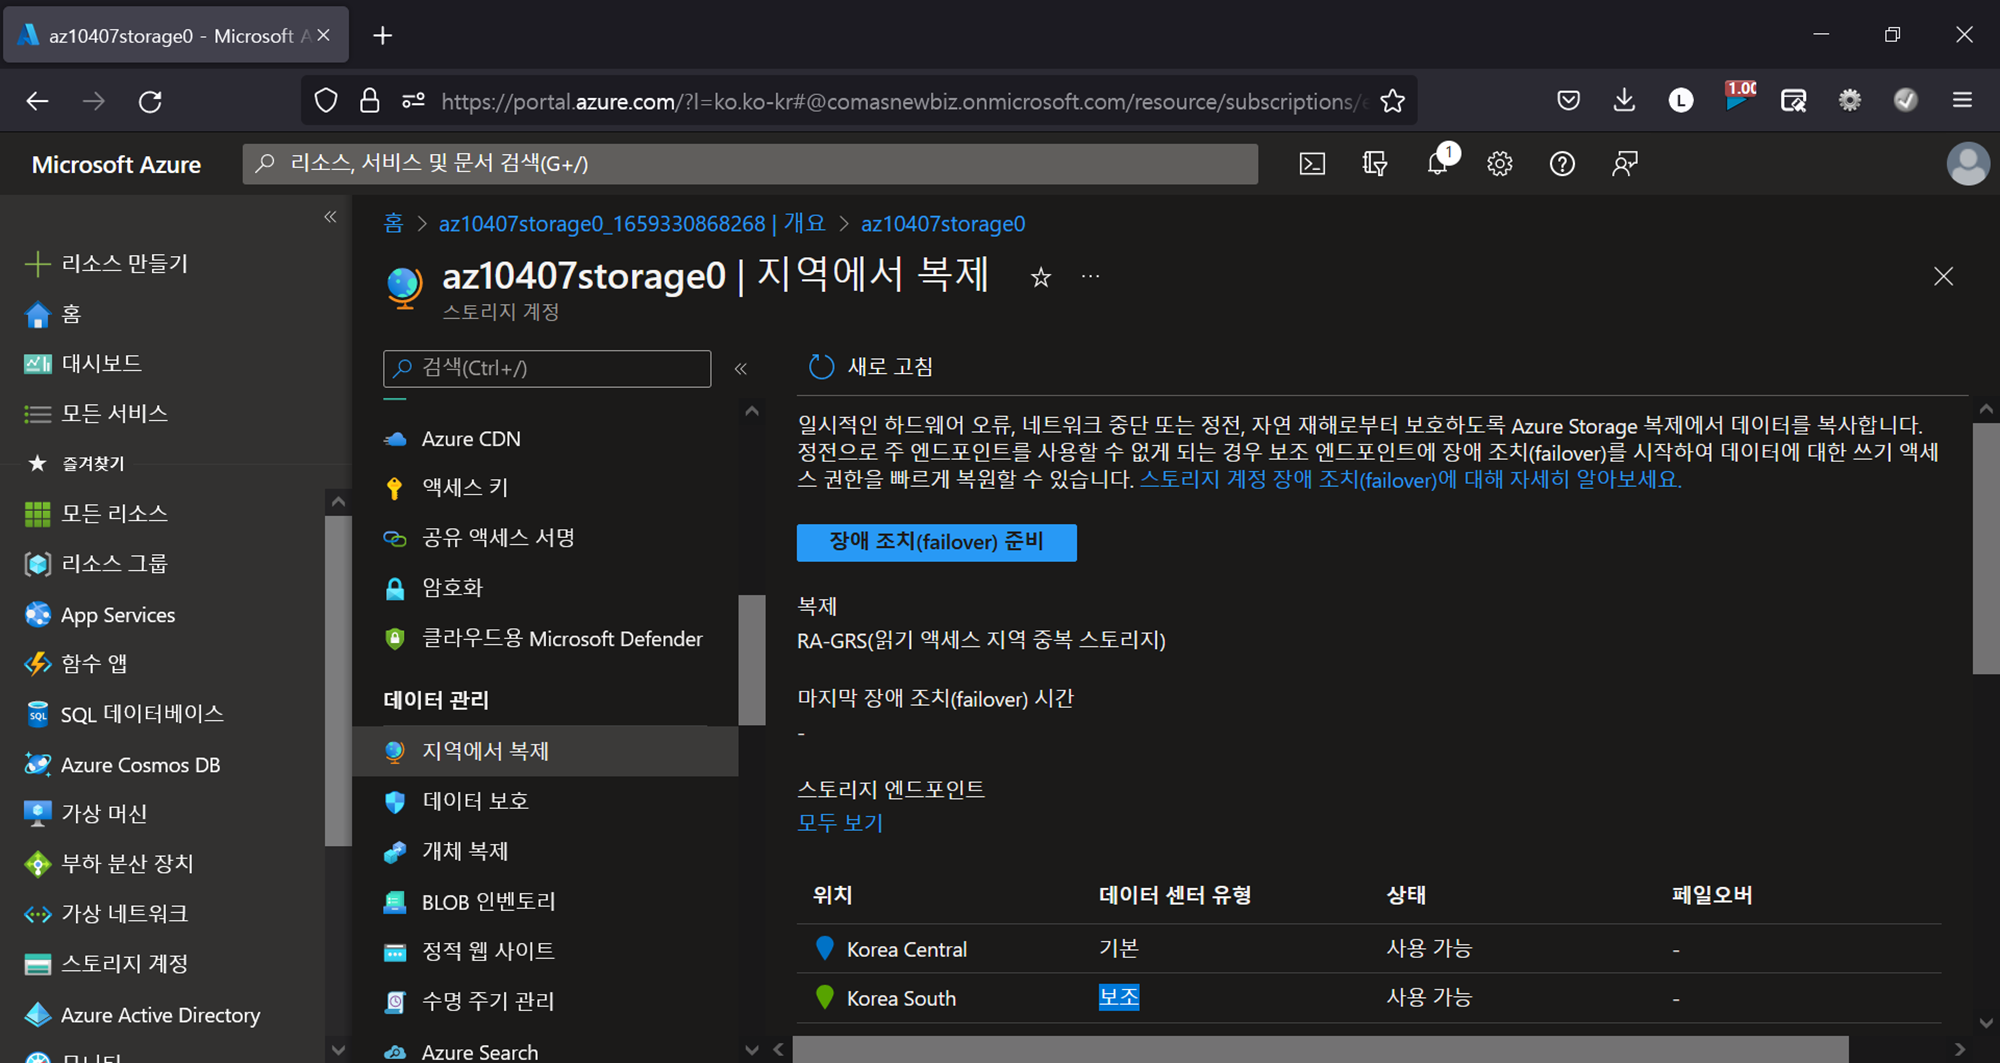
Task: Open help question mark icon
Action: 1562,164
